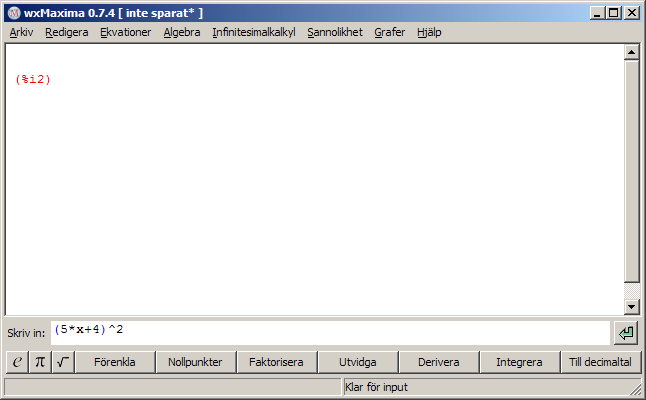Viewport: 646px width, 400px height.
Task: Click the Integrera button
Action: pyautogui.click(x=519, y=362)
